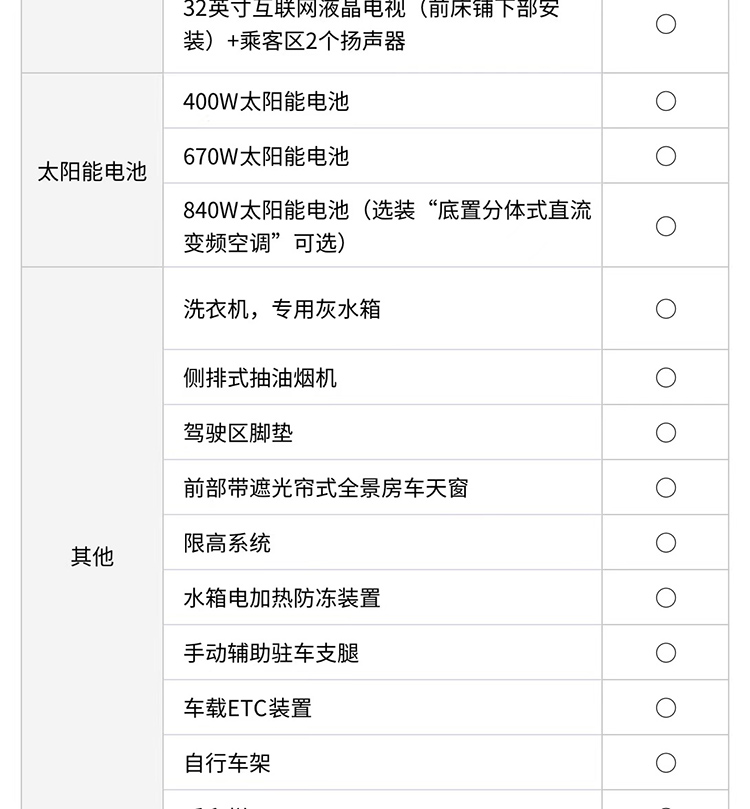Select the 洗衣机，专用灰水箱 option circle

(x=666, y=309)
